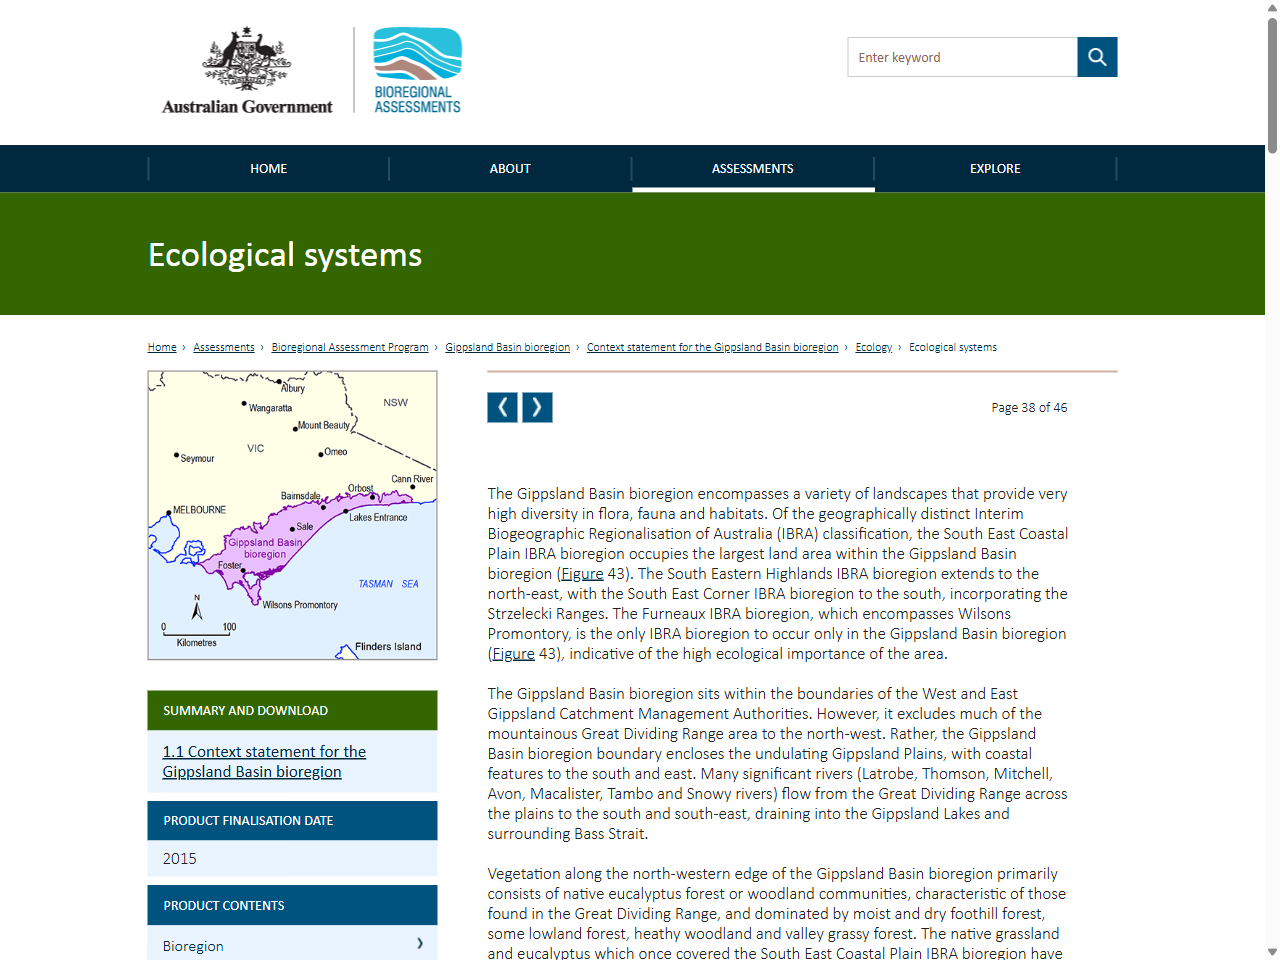The height and width of the screenshot is (960, 1280).
Task: Open the Context statement breadcrumb link
Action: pyautogui.click(x=713, y=347)
